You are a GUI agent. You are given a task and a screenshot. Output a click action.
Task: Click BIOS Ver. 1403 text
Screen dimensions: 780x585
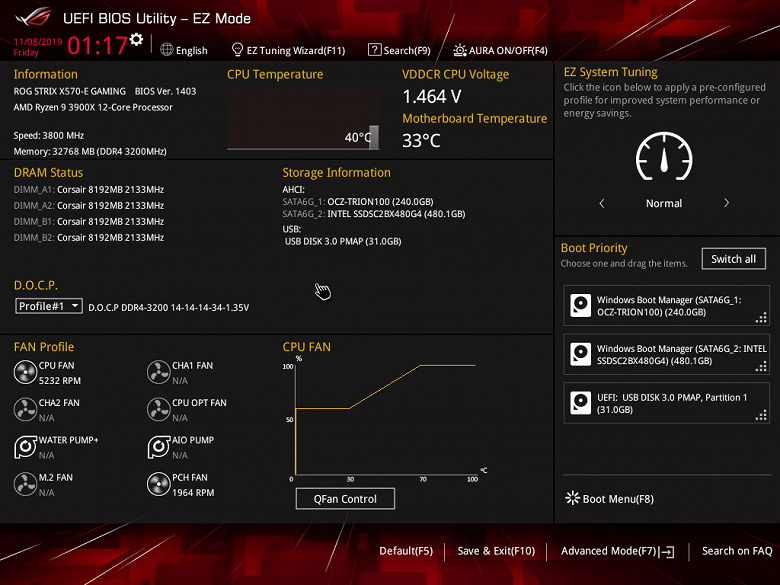(165, 91)
